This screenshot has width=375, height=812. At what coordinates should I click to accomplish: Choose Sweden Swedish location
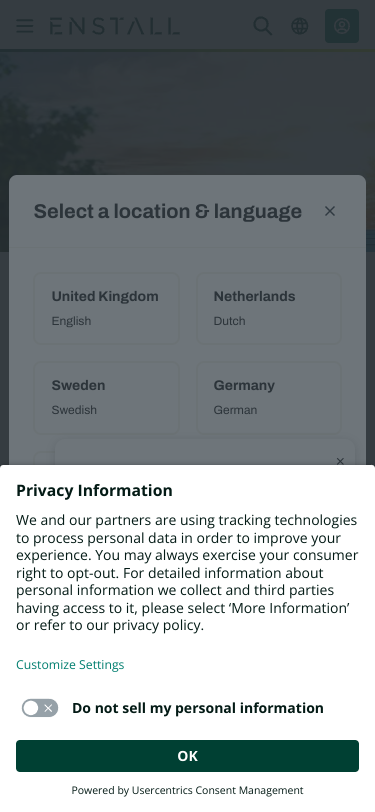107,397
